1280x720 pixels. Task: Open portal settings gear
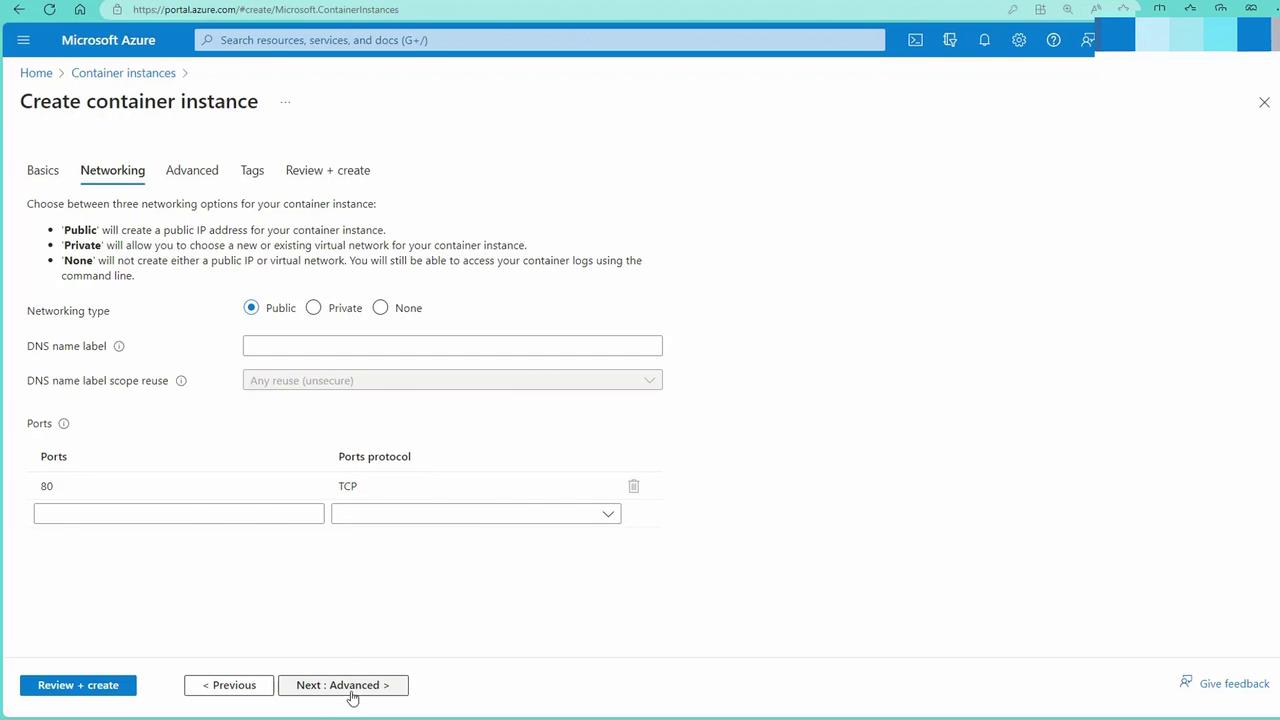1018,40
